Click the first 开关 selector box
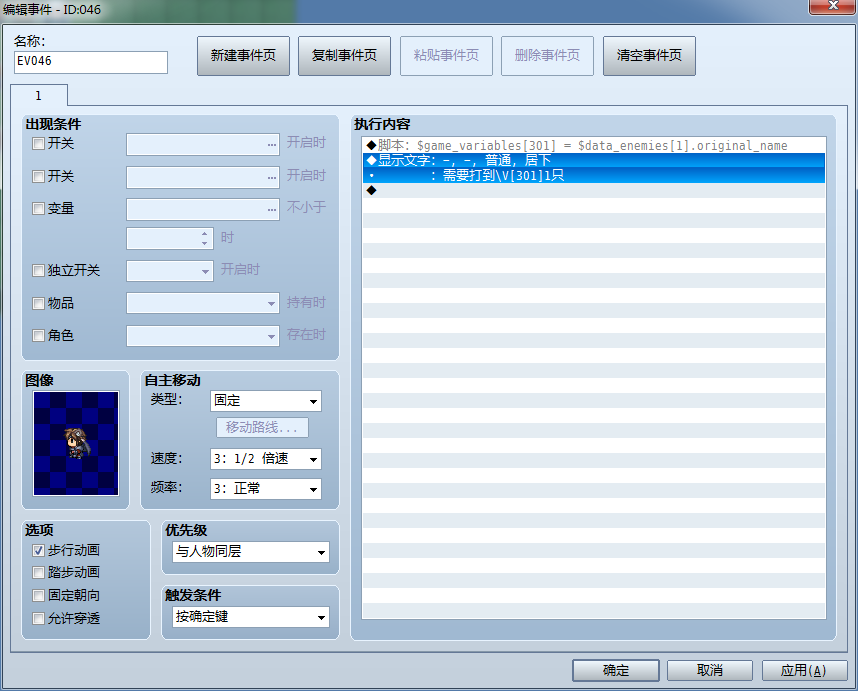 click(203, 144)
